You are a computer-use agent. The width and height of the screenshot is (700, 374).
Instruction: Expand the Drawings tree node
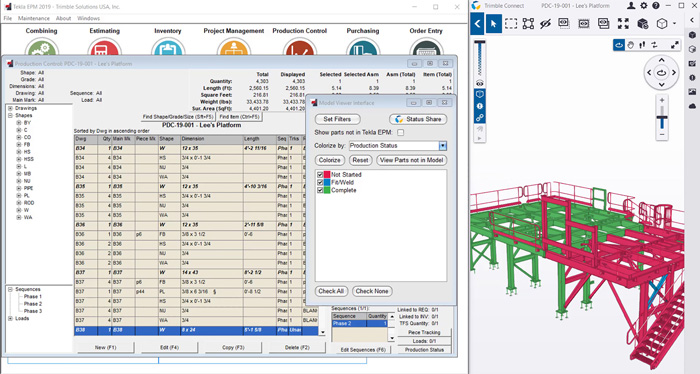10,108
